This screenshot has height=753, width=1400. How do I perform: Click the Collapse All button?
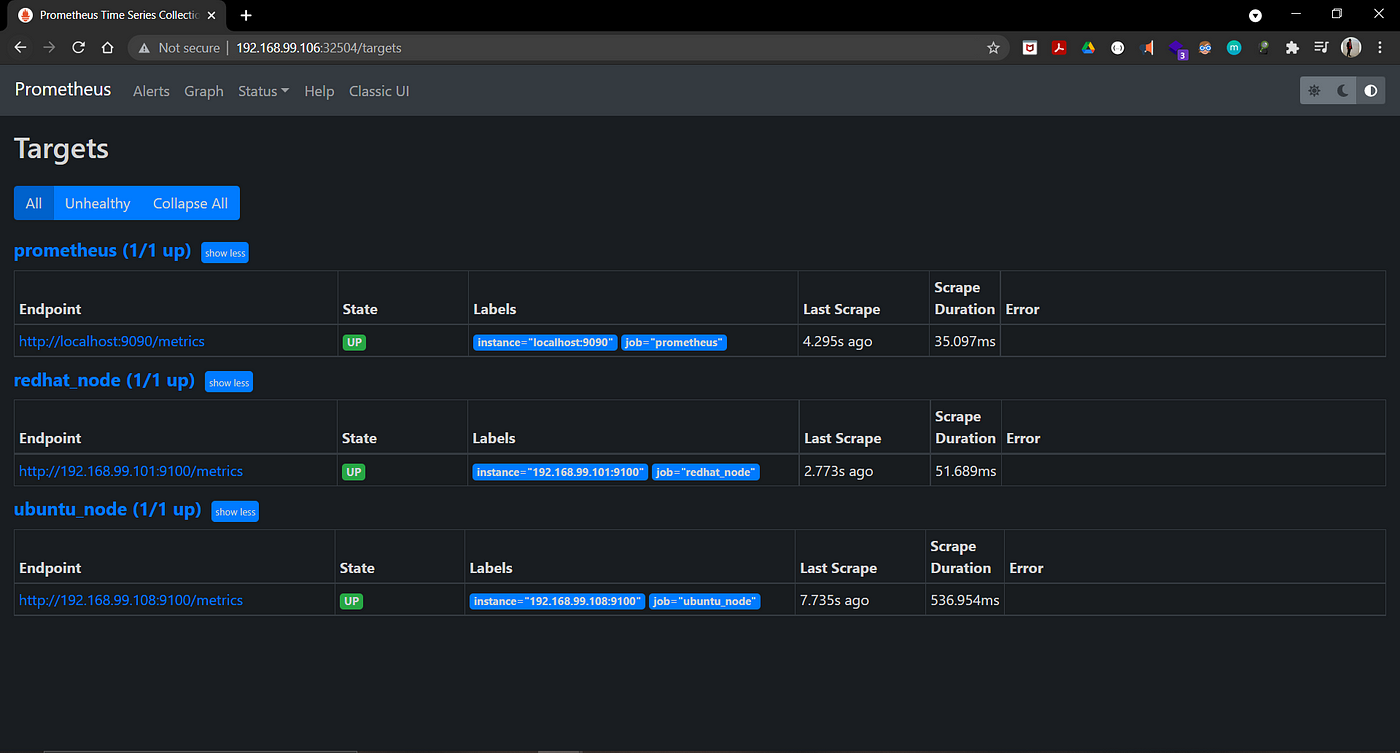pyautogui.click(x=190, y=203)
